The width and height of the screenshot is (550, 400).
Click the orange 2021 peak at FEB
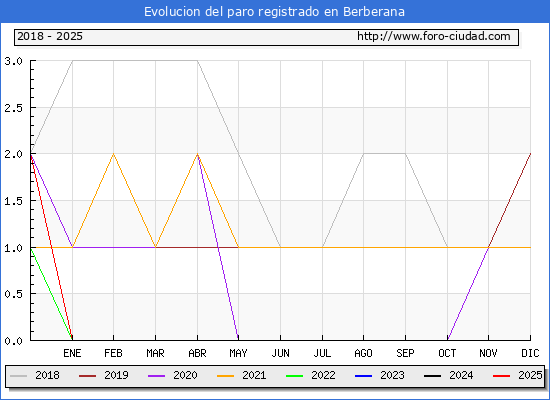tap(113, 154)
